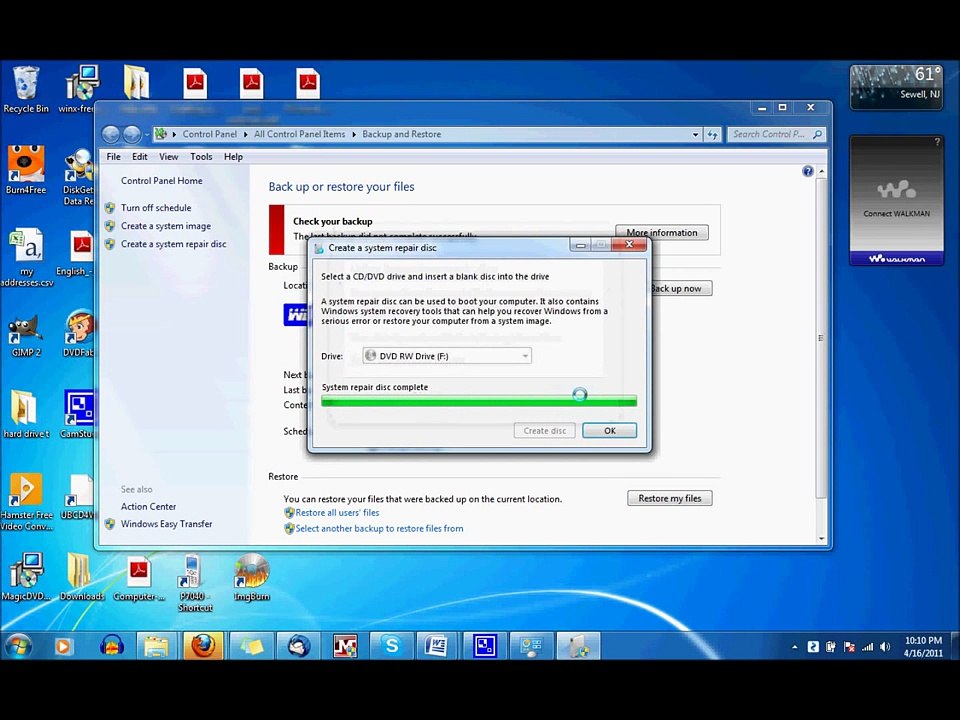Open Skype from the taskbar
This screenshot has height=720, width=960.
(x=391, y=646)
